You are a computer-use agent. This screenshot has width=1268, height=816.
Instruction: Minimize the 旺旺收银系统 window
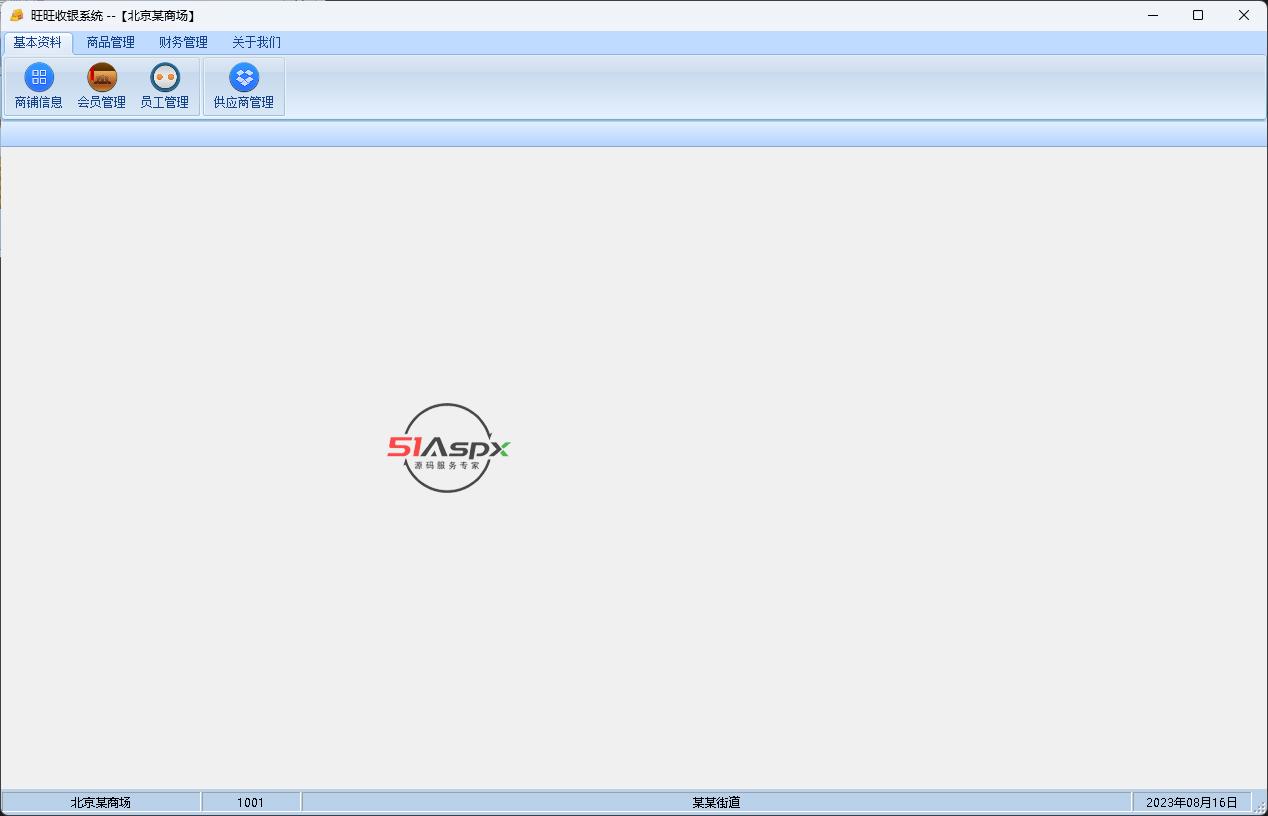[1153, 15]
